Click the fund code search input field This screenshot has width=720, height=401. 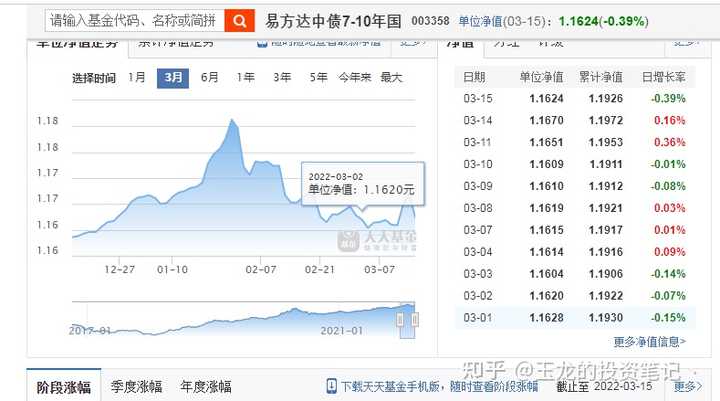135,21
